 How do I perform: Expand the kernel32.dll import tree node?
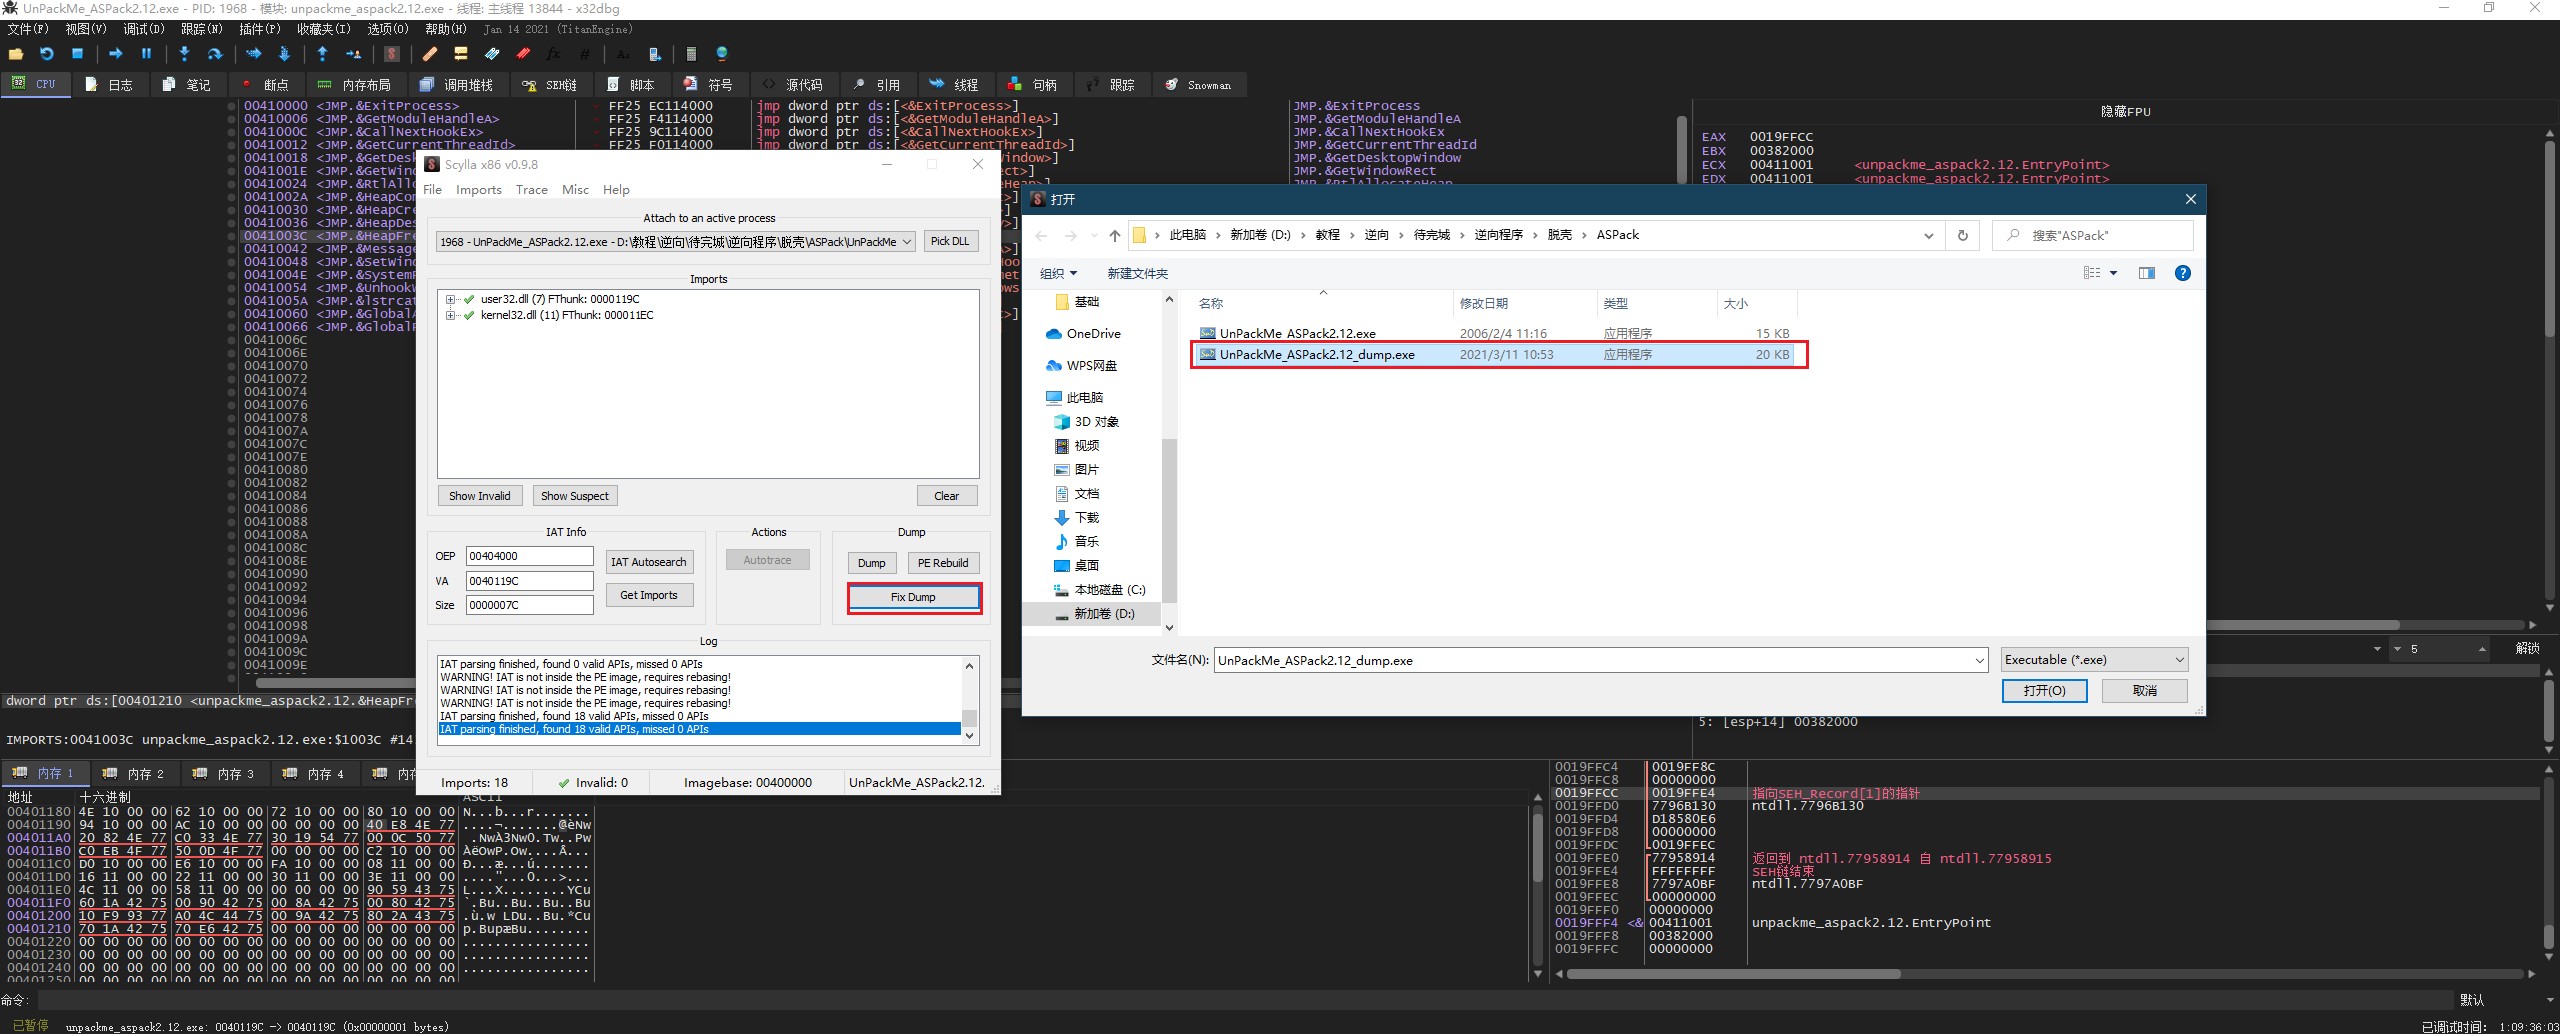coord(450,315)
